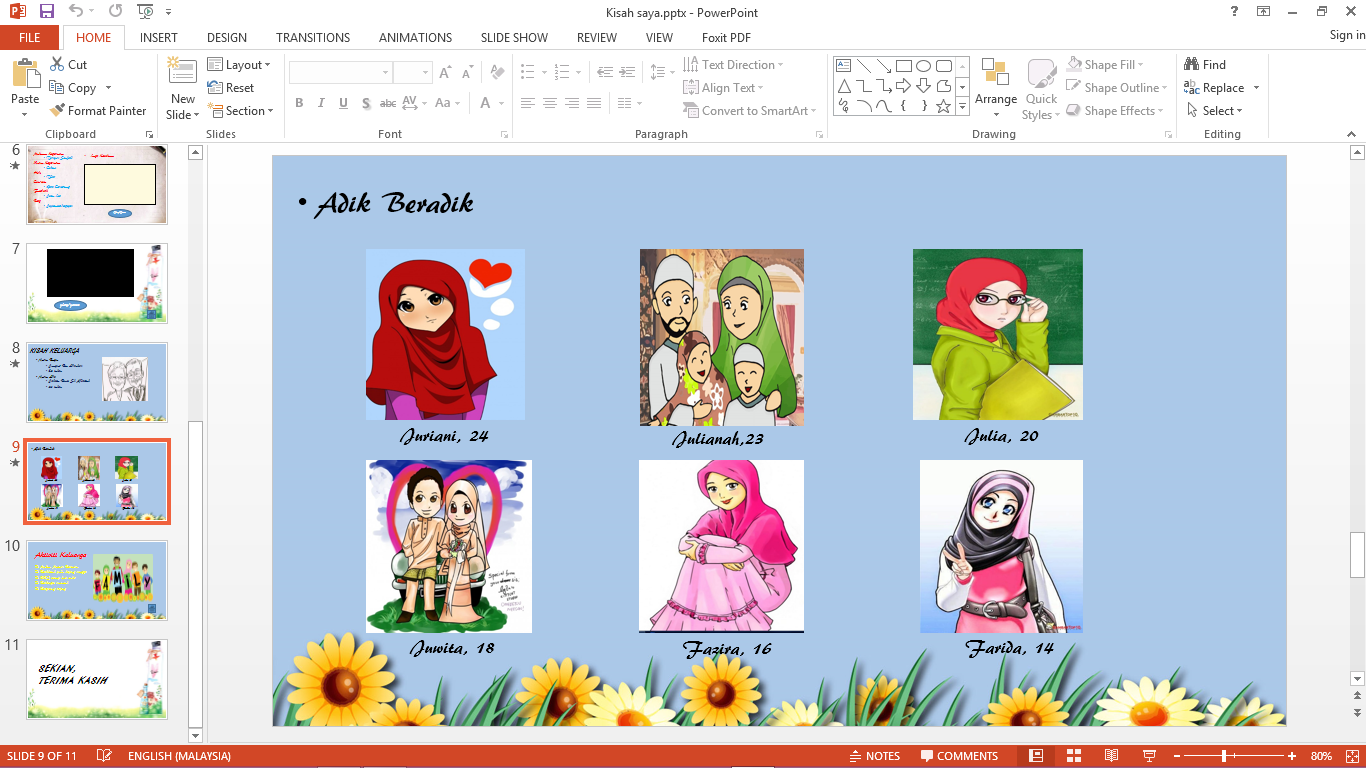1366x768 pixels.
Task: Toggle Strikethrough formatting
Action: tap(388, 103)
